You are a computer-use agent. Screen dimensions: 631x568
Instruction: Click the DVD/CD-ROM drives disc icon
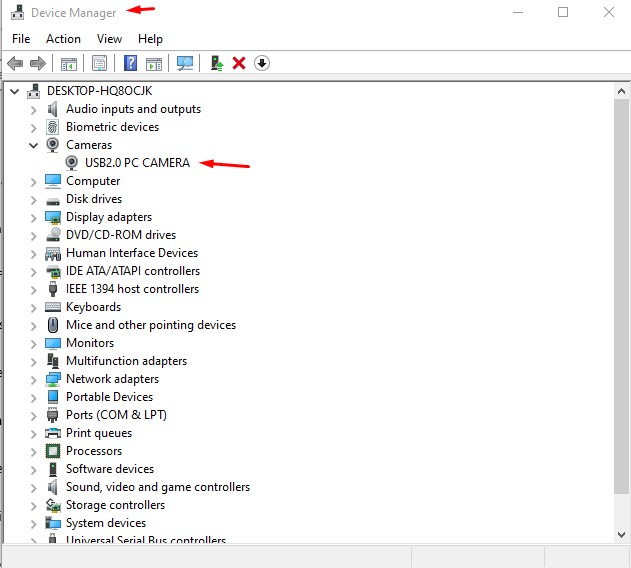[x=53, y=235]
